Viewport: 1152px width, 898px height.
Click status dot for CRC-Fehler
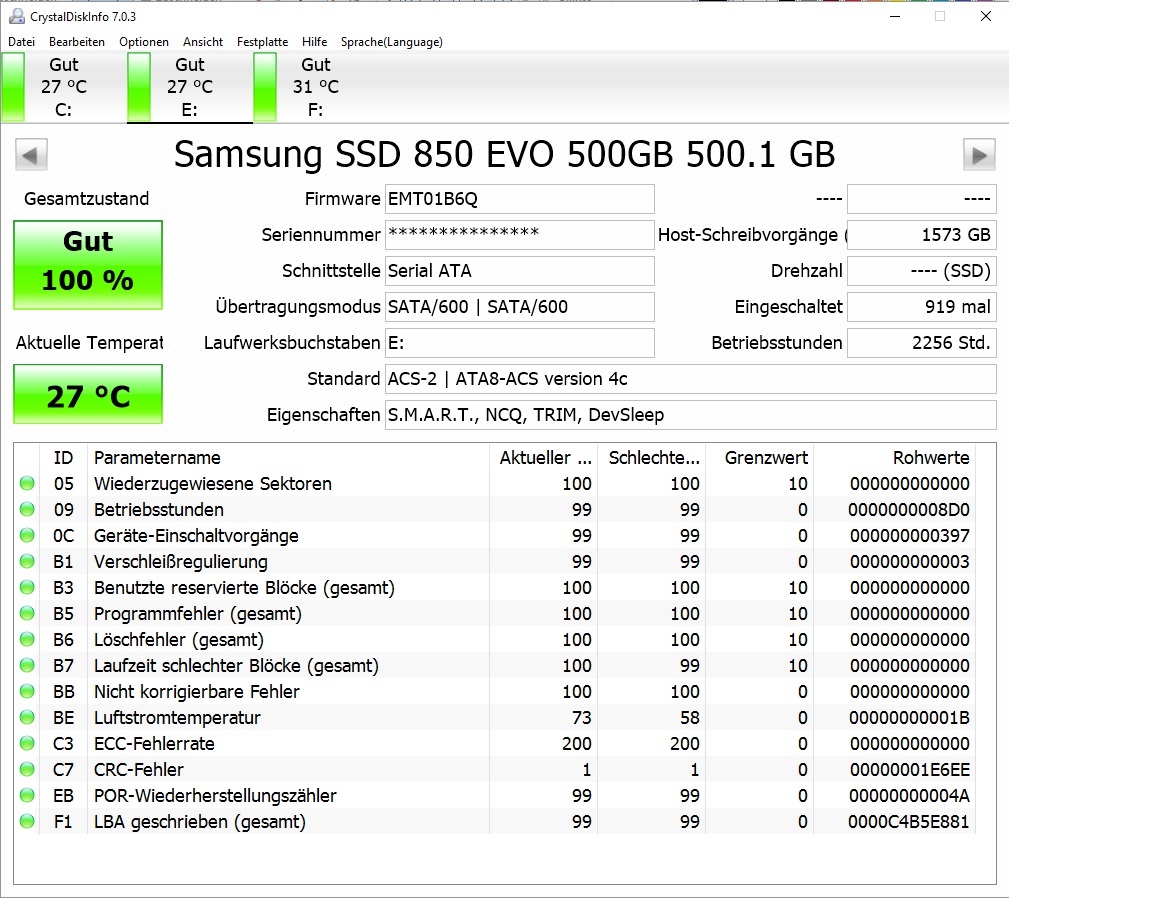(x=27, y=769)
